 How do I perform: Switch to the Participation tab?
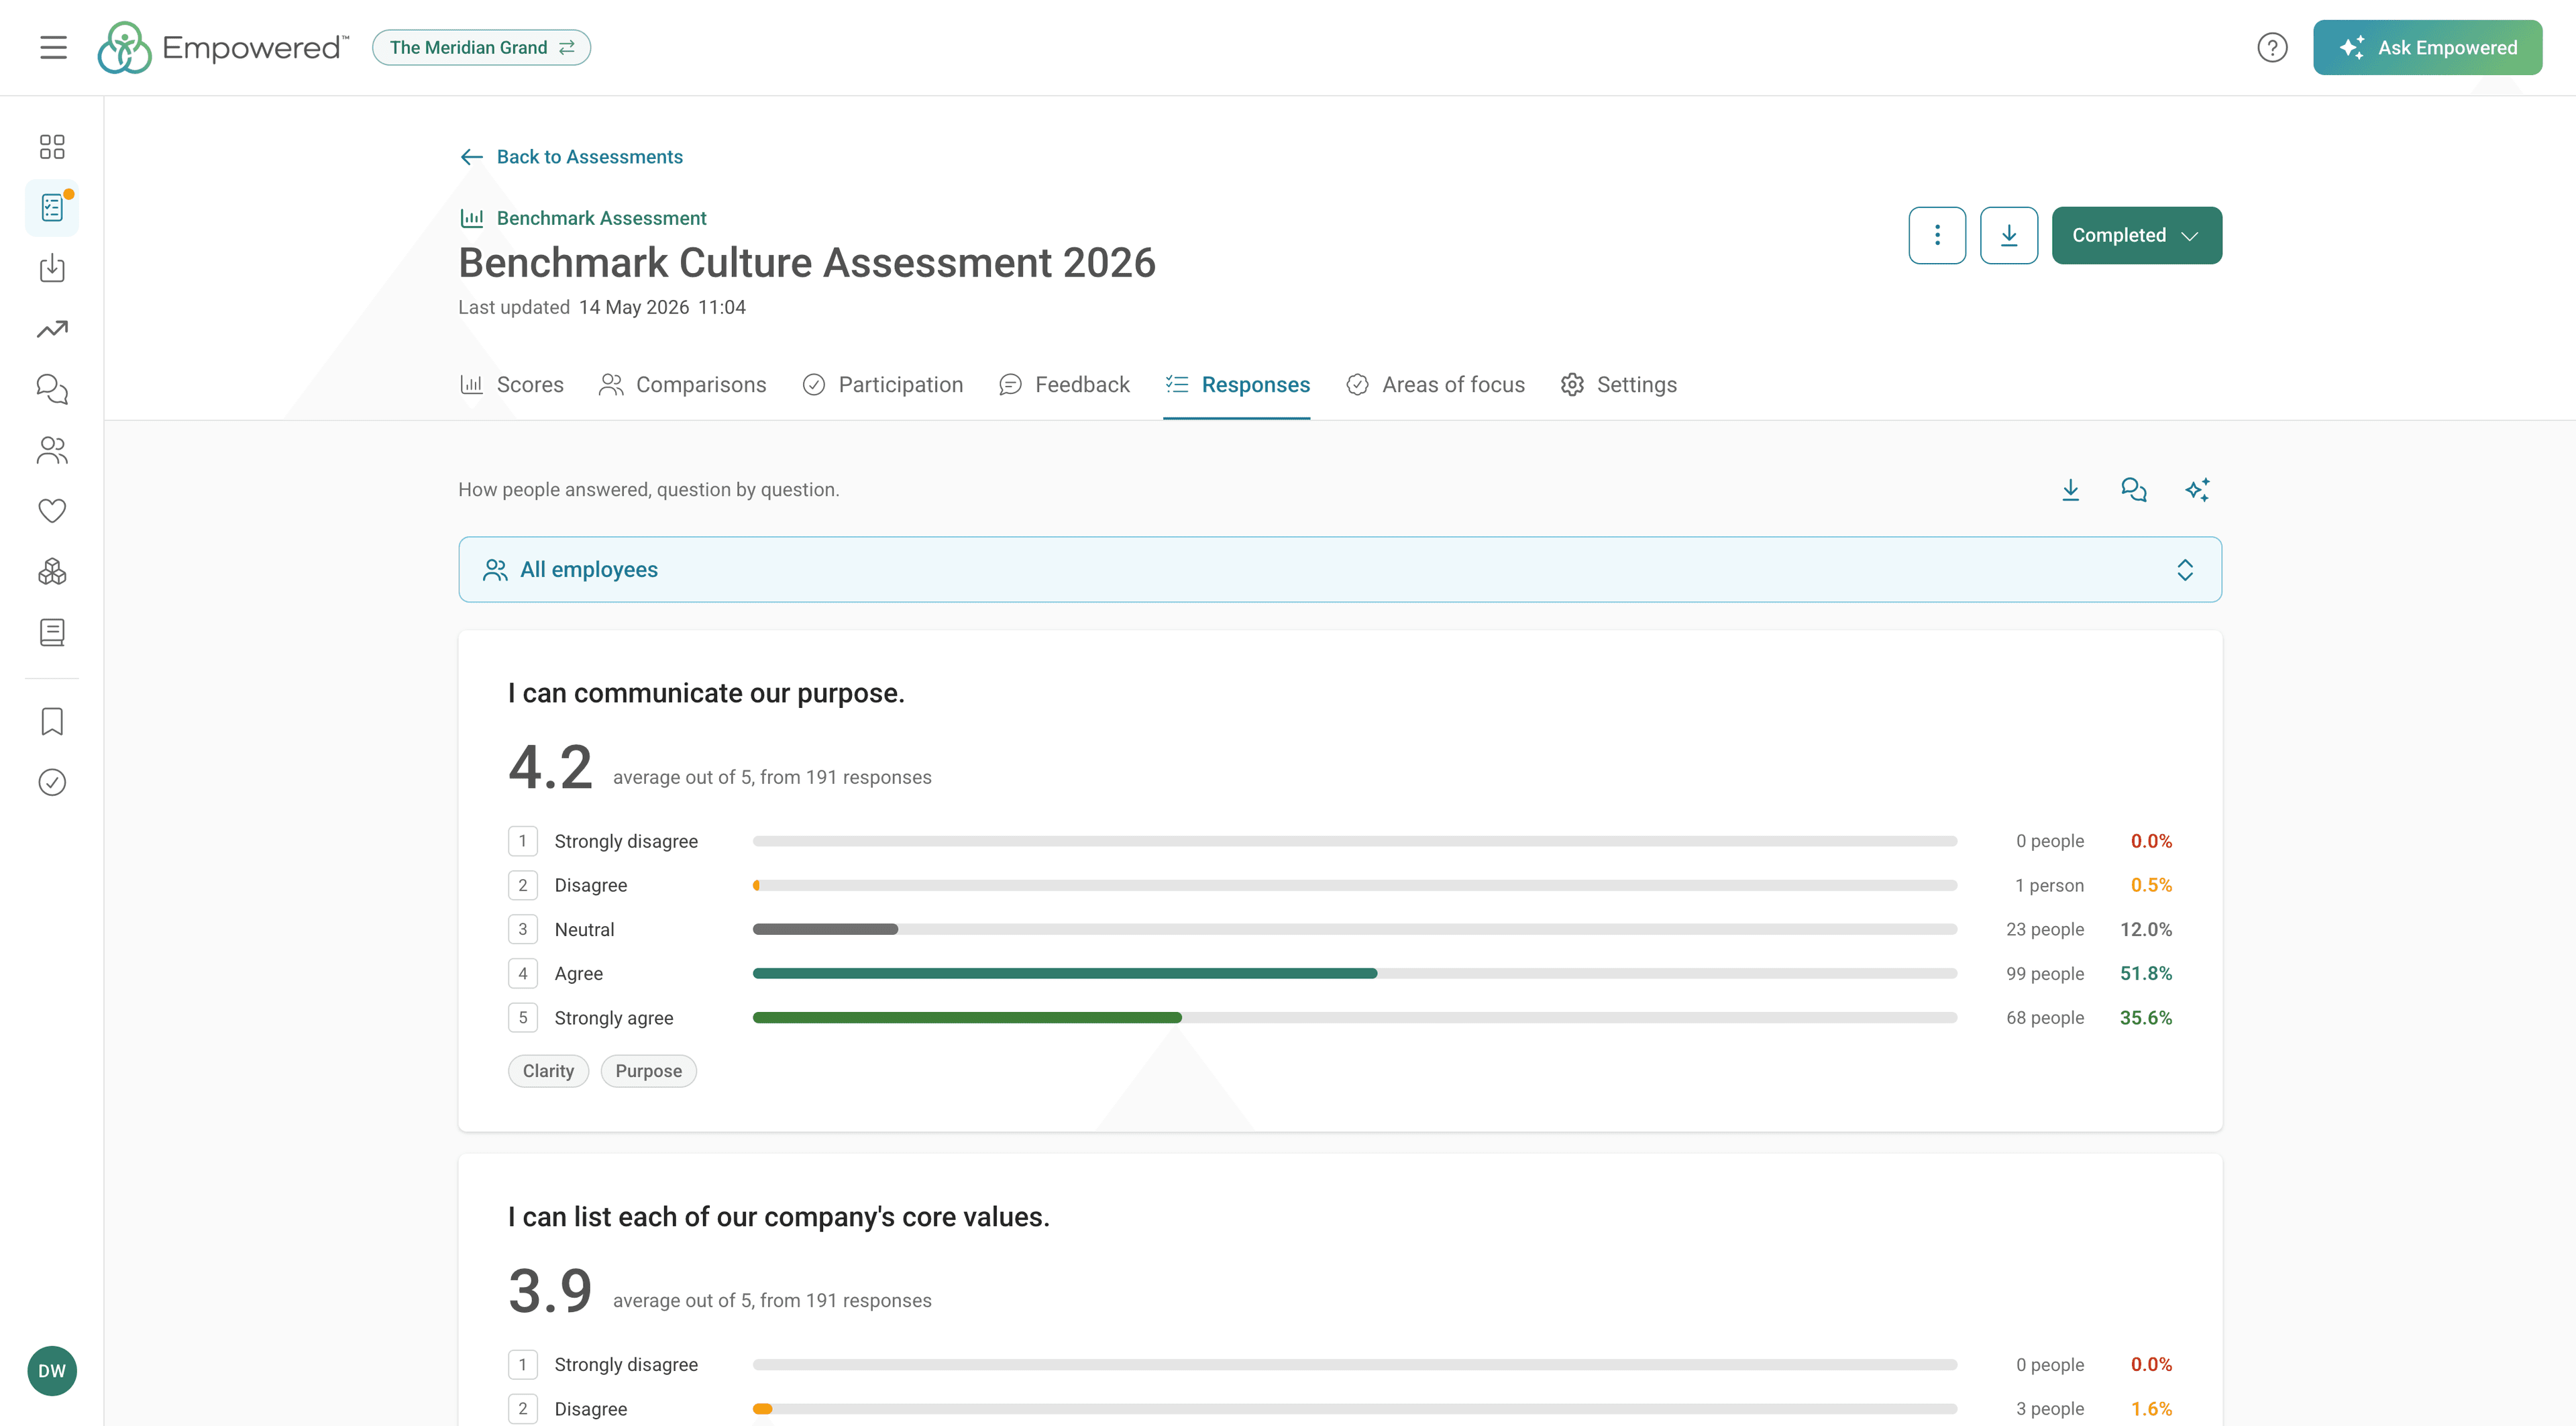click(882, 385)
